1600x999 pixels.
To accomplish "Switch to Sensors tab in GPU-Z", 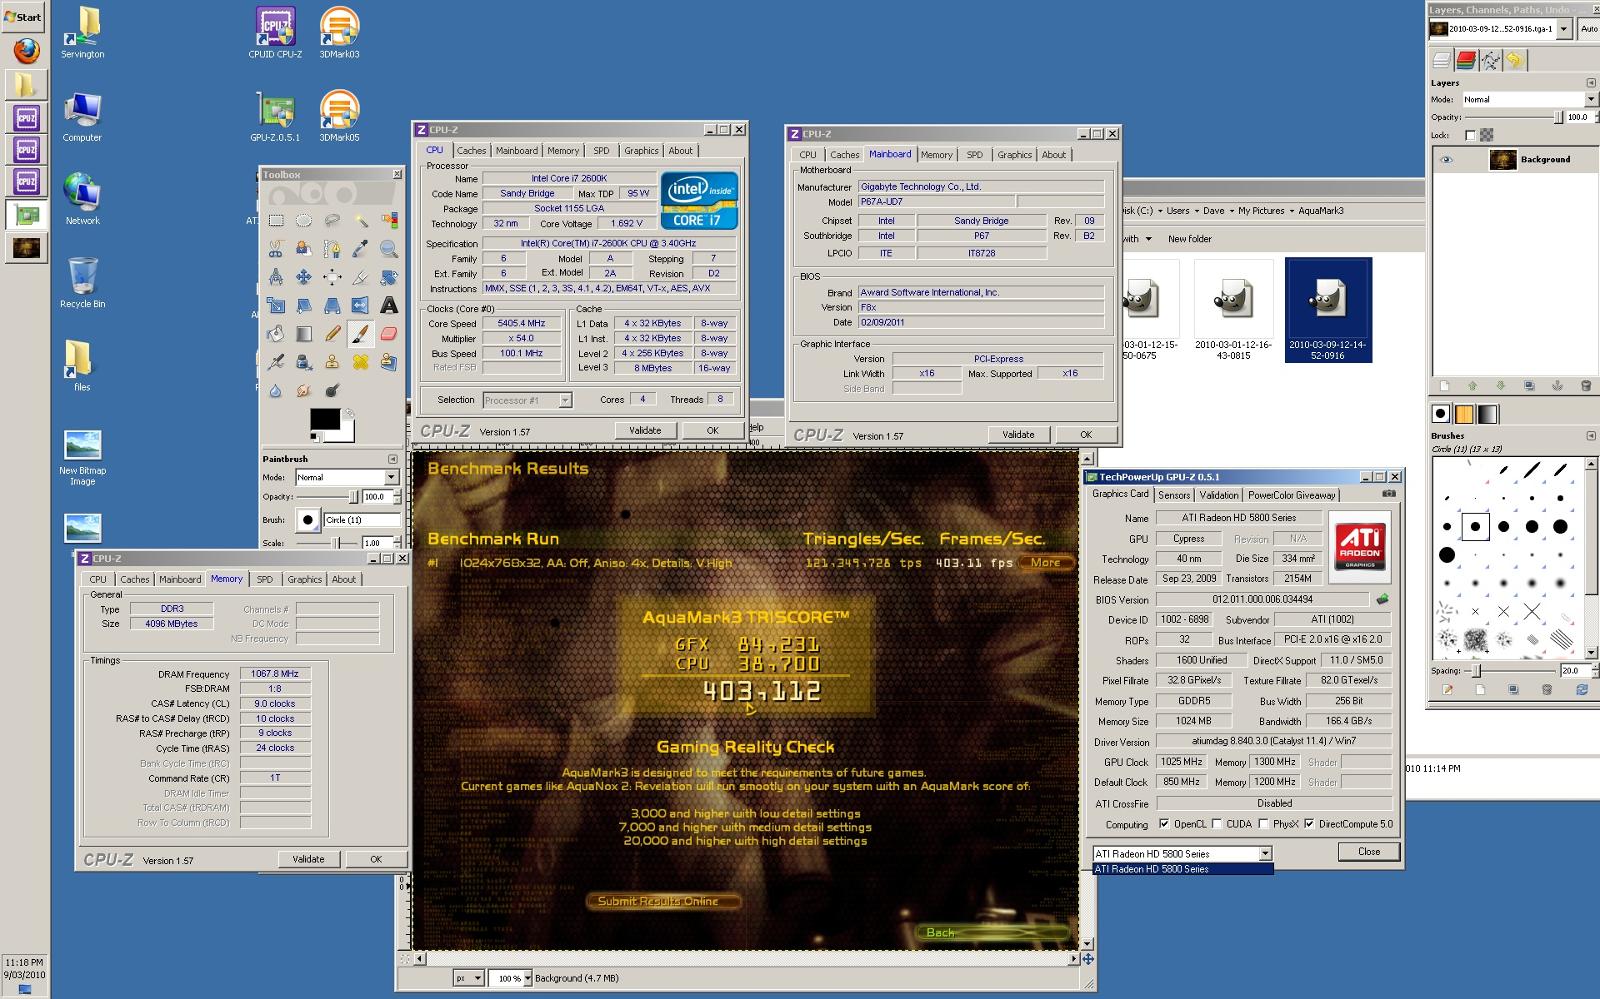I will click(1174, 495).
